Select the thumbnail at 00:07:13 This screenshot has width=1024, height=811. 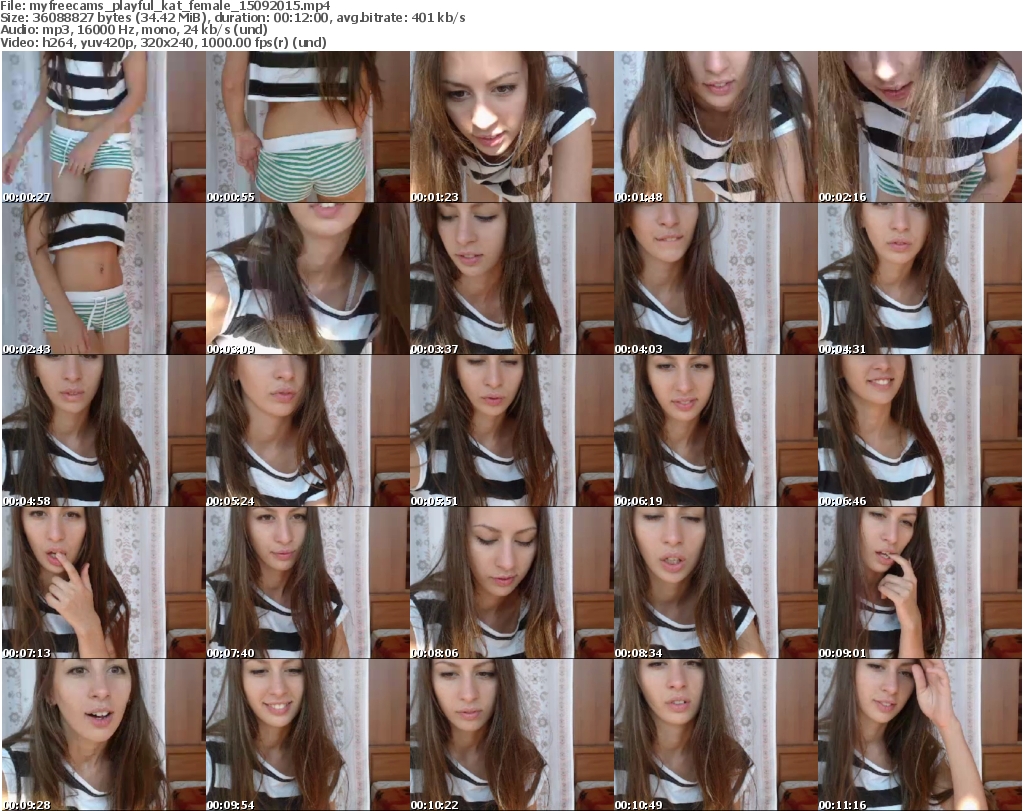[104, 582]
